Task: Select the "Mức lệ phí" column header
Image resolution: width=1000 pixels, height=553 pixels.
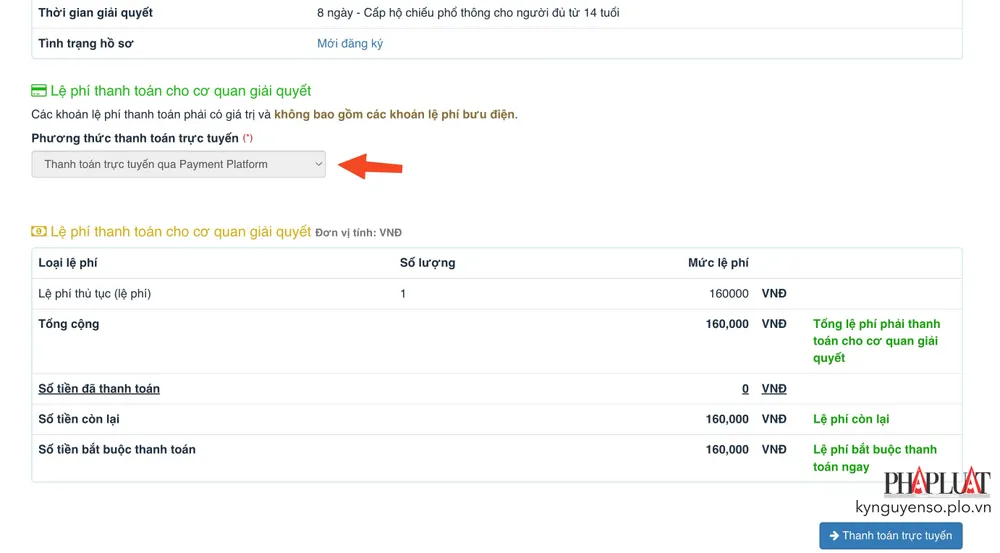Action: point(718,263)
